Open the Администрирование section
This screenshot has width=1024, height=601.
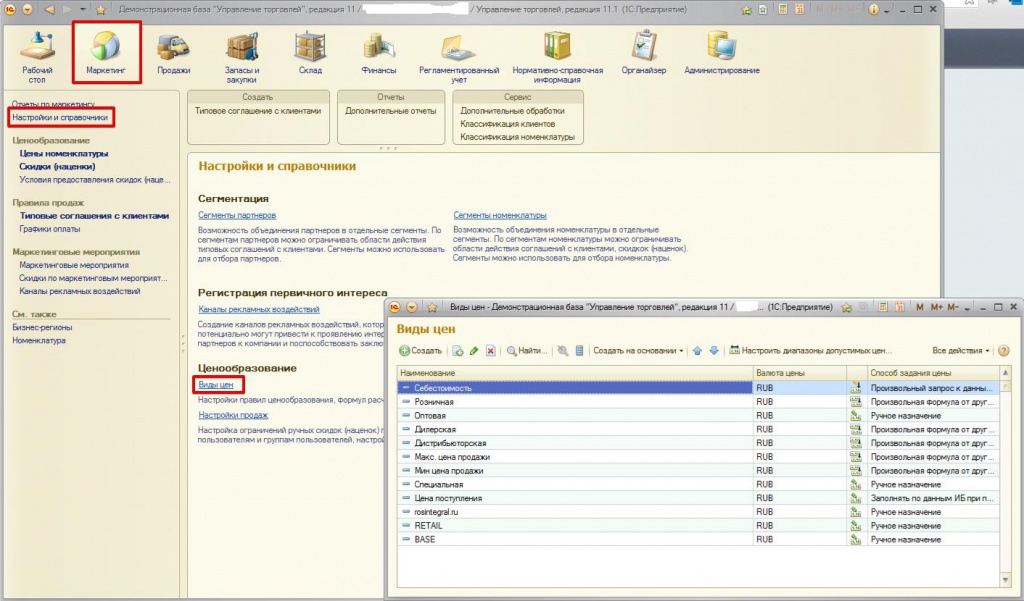tap(722, 53)
